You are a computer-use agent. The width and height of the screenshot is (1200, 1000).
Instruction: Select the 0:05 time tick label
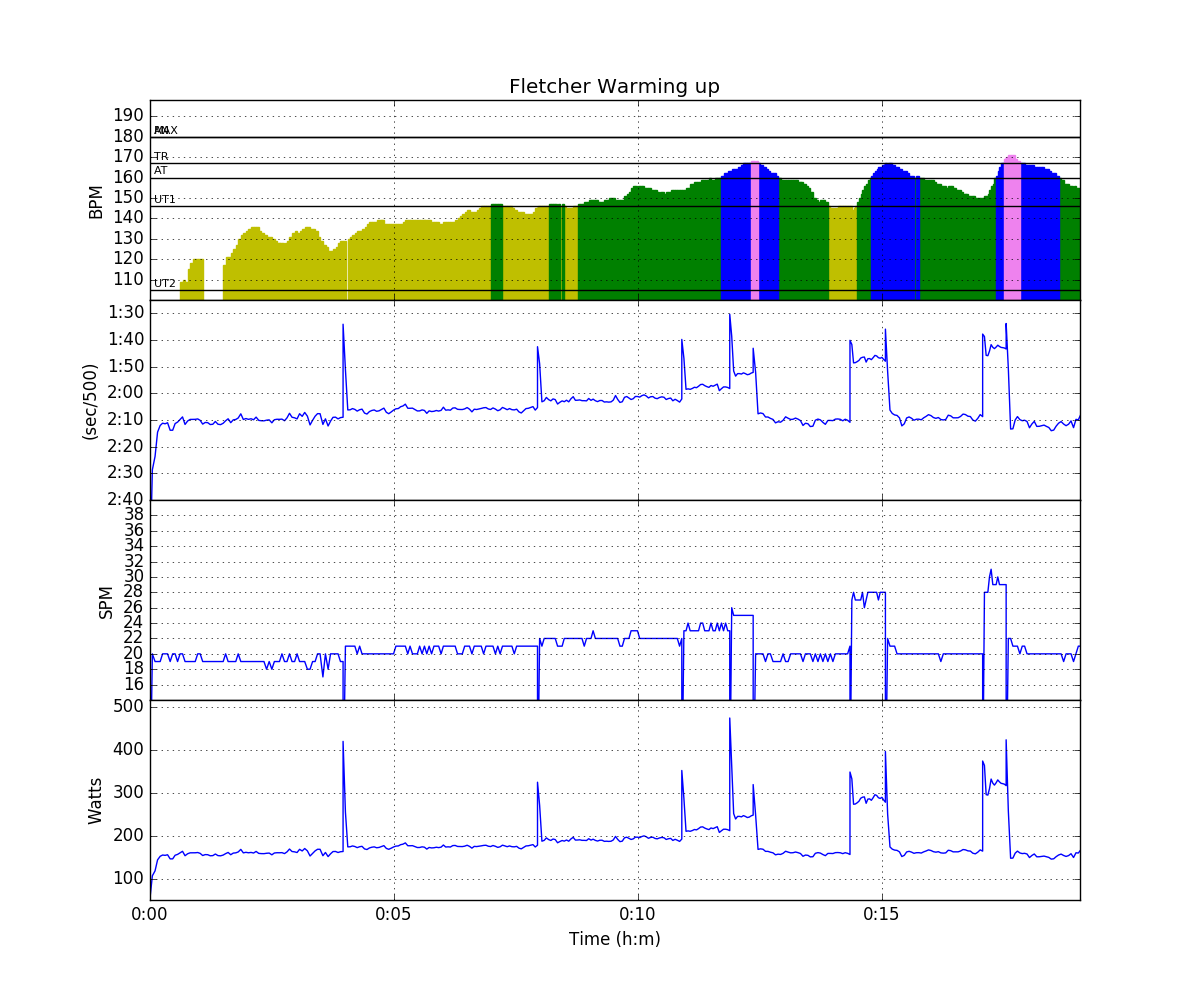click(x=394, y=914)
